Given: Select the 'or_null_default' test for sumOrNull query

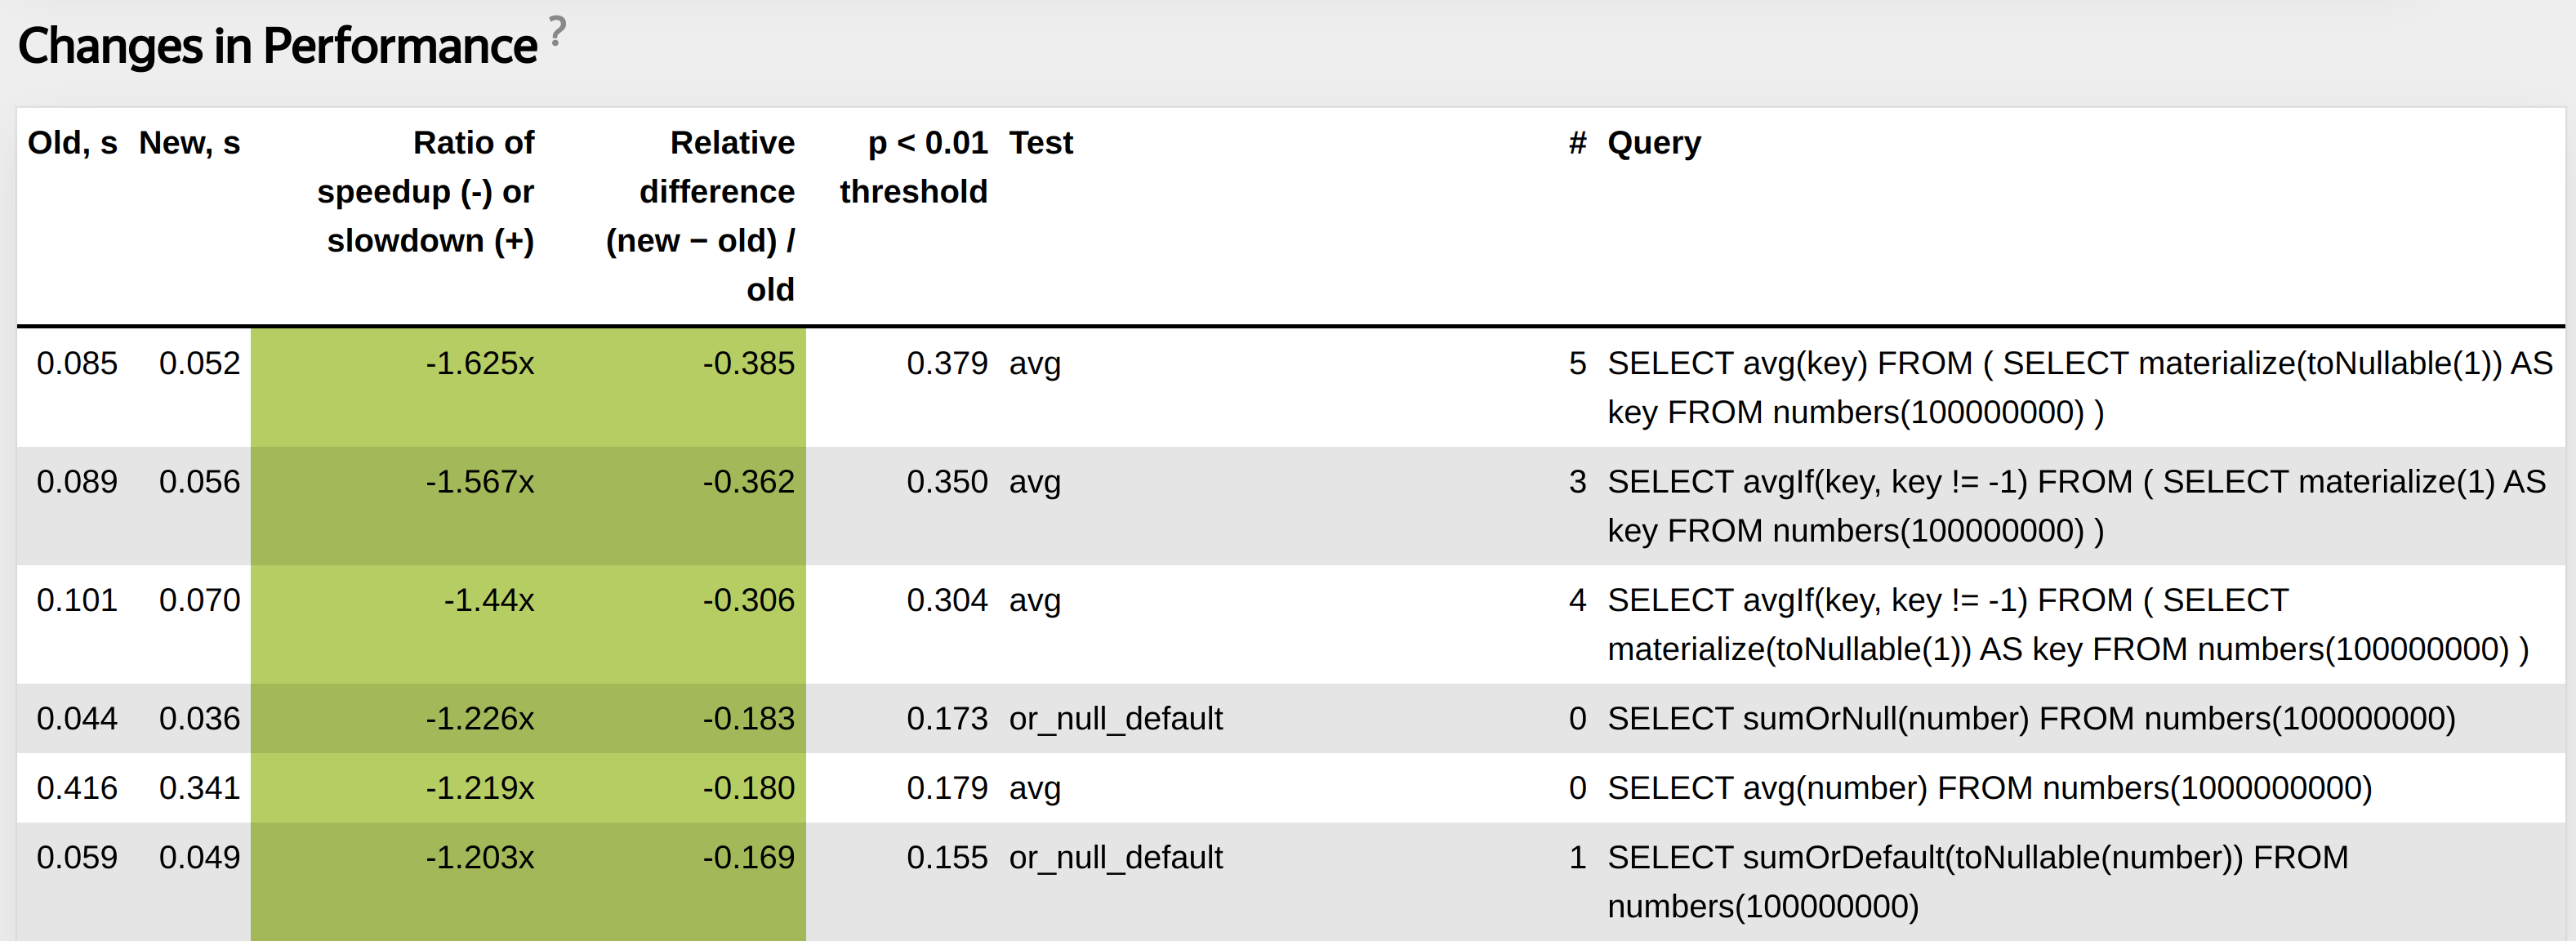Looking at the screenshot, I should point(1115,719).
